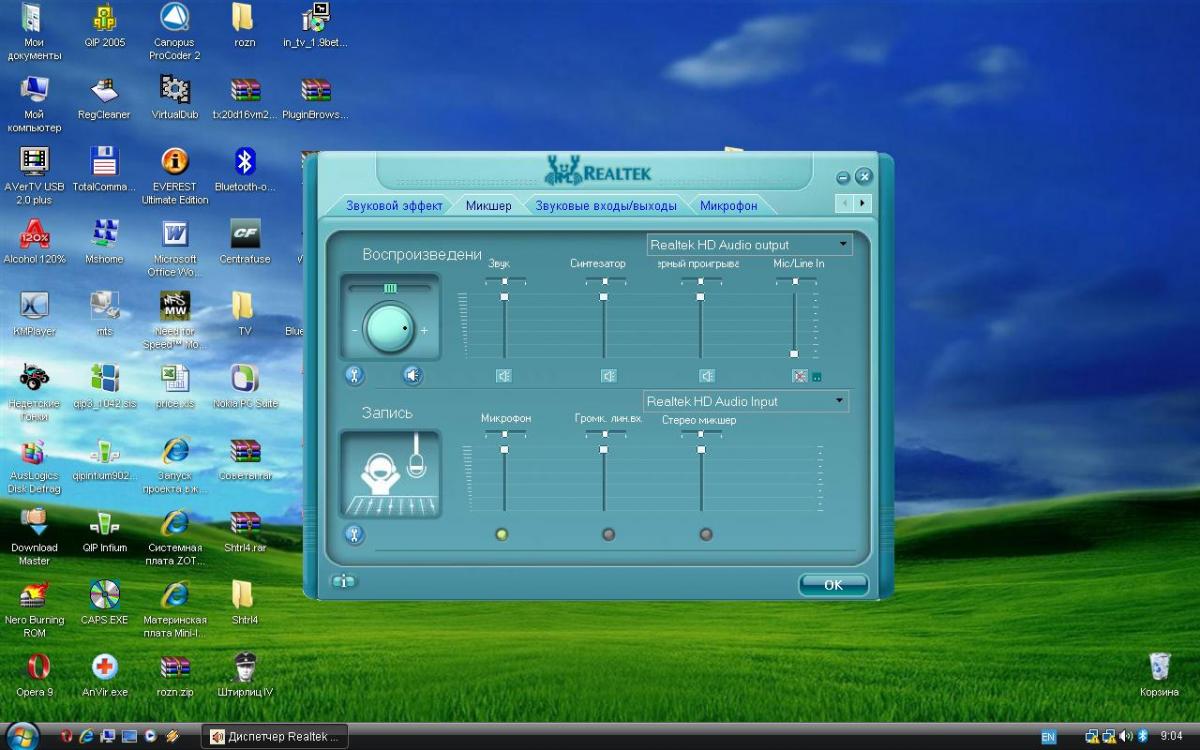Mute the Синтезатор channel

608,376
